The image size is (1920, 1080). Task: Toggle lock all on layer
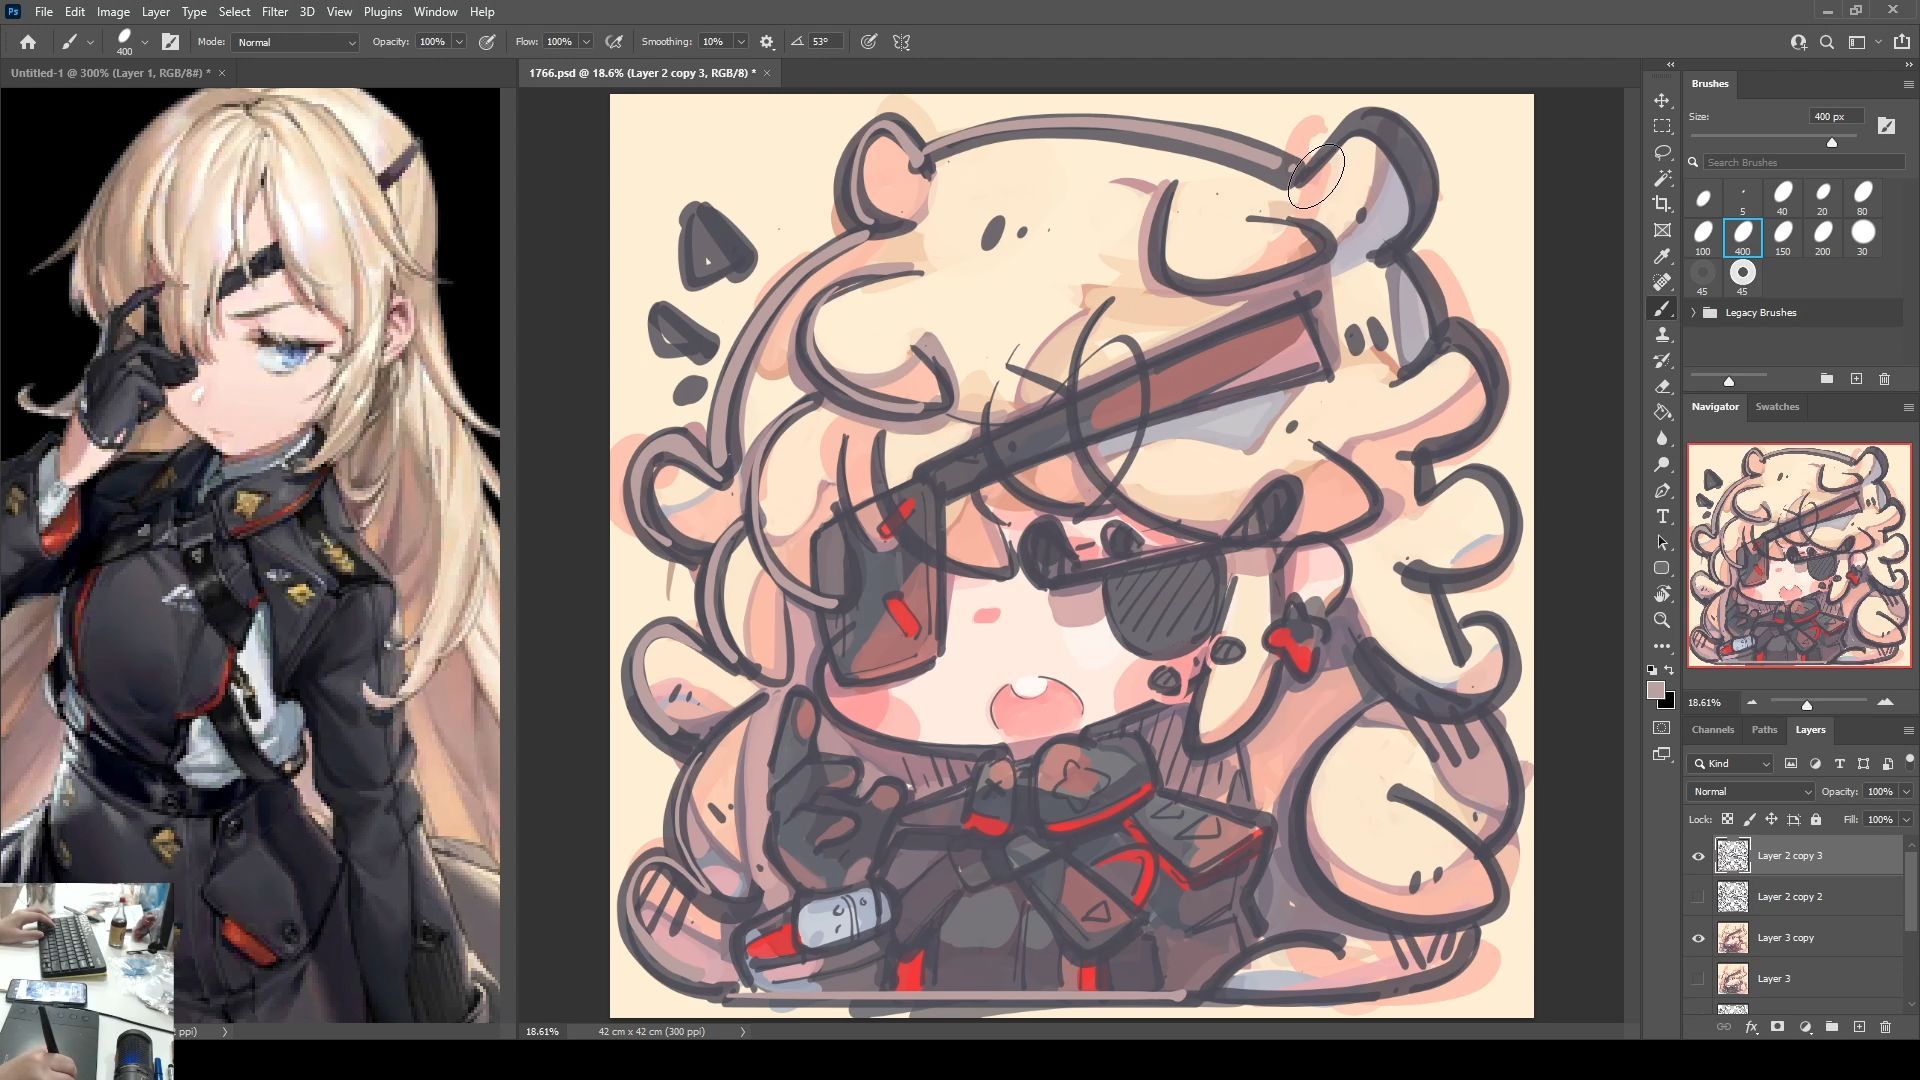pos(1816,819)
